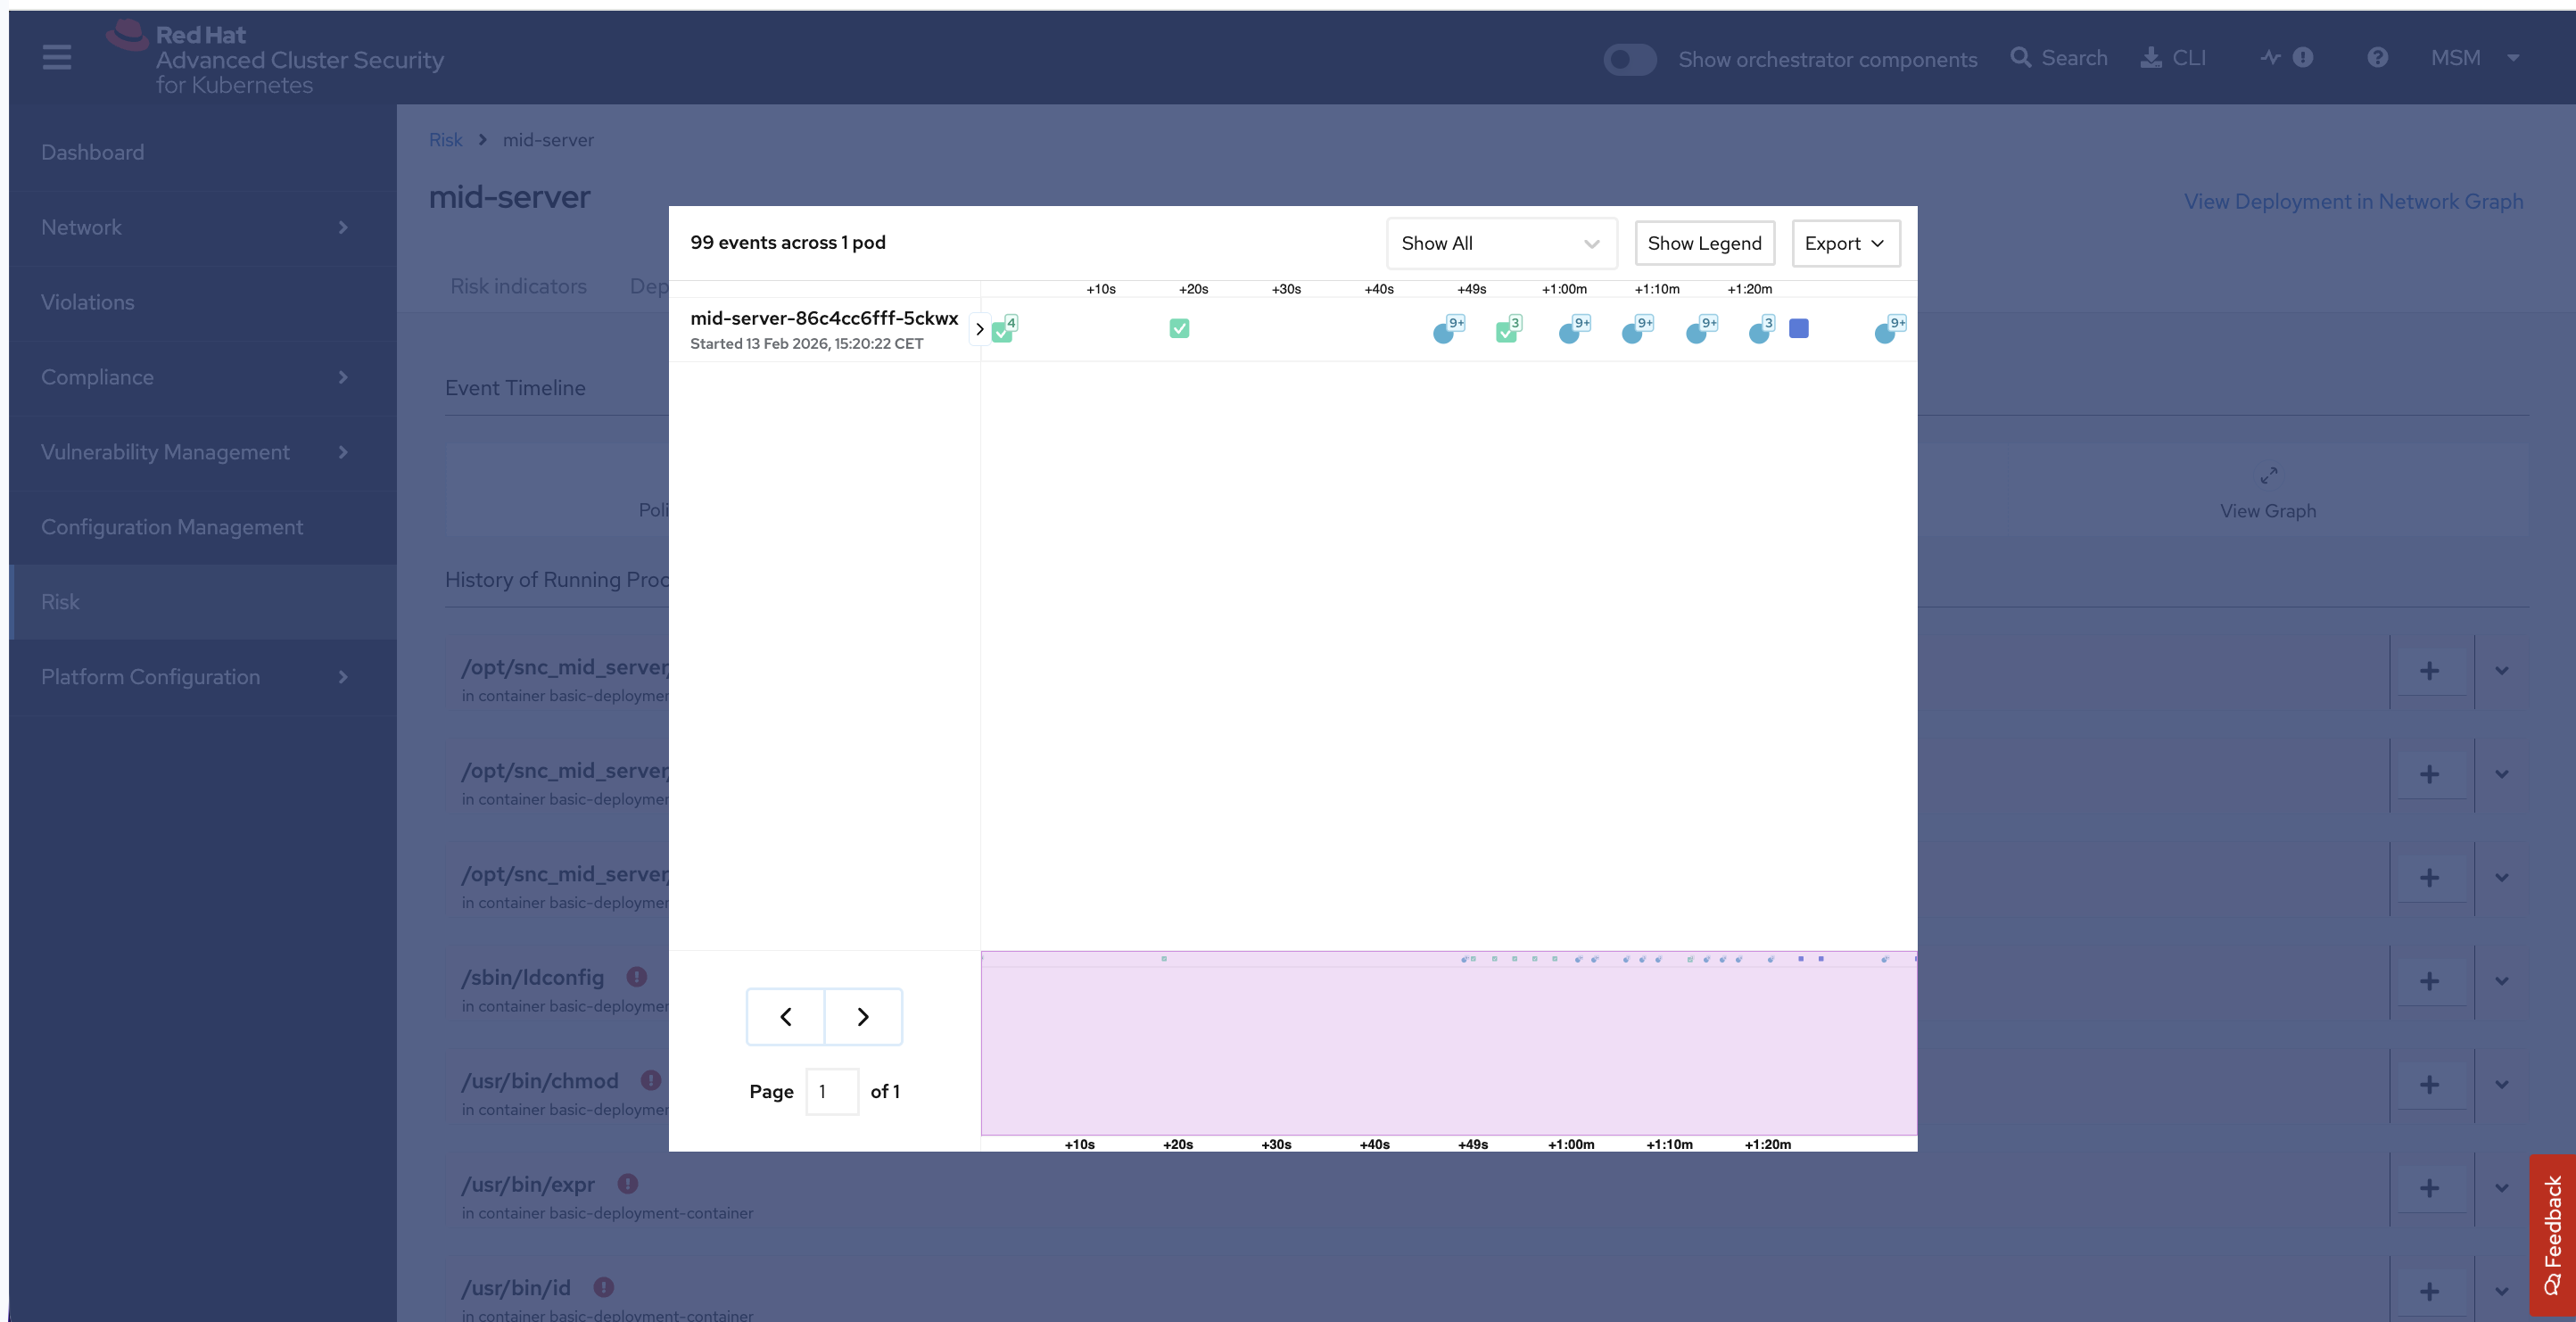Open View Deployment in Network Graph link

coord(2353,202)
